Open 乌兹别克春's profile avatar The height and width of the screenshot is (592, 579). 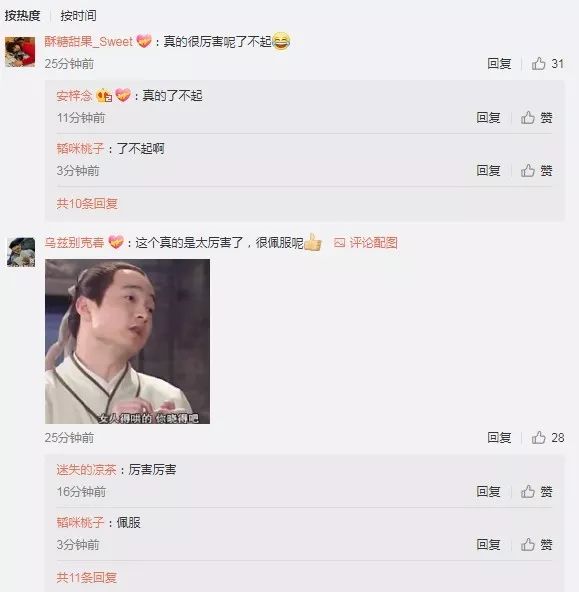click(x=21, y=252)
